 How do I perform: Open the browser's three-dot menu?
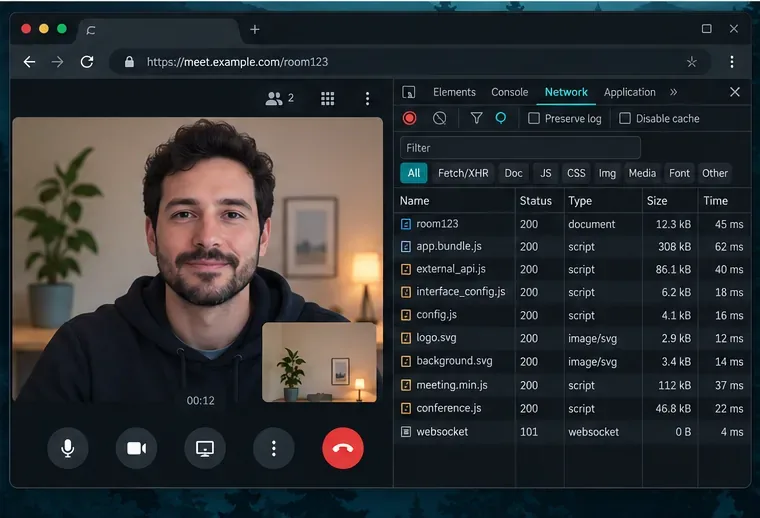(x=732, y=62)
